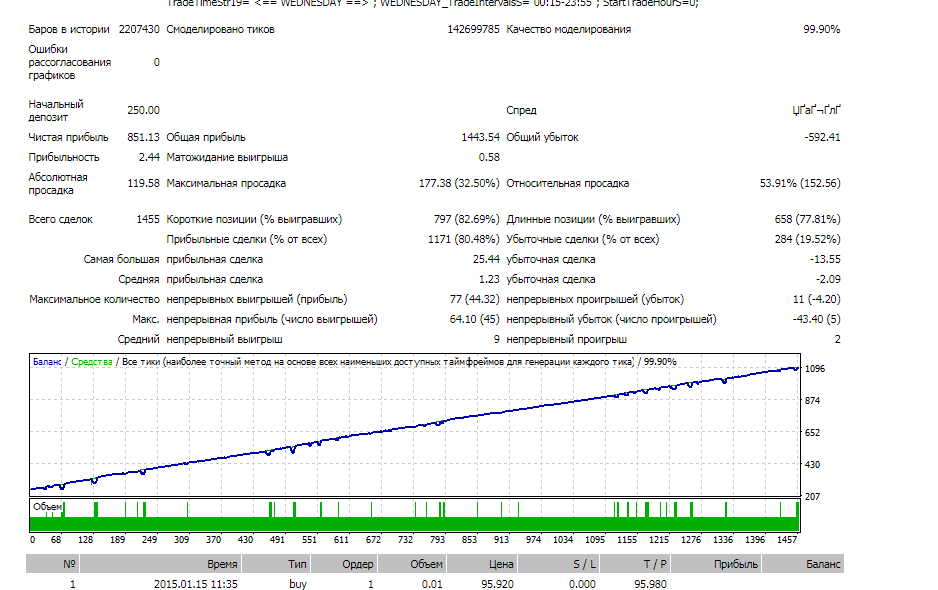Image resolution: width=938 pixels, height=590 pixels.
Task: Select absolute drawdown value 119.58
Action: (143, 183)
